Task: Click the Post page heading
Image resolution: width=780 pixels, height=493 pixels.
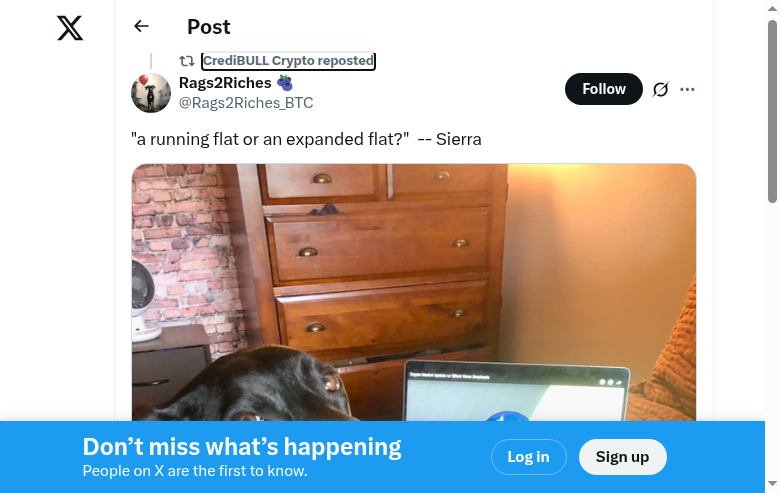Action: pos(208,27)
